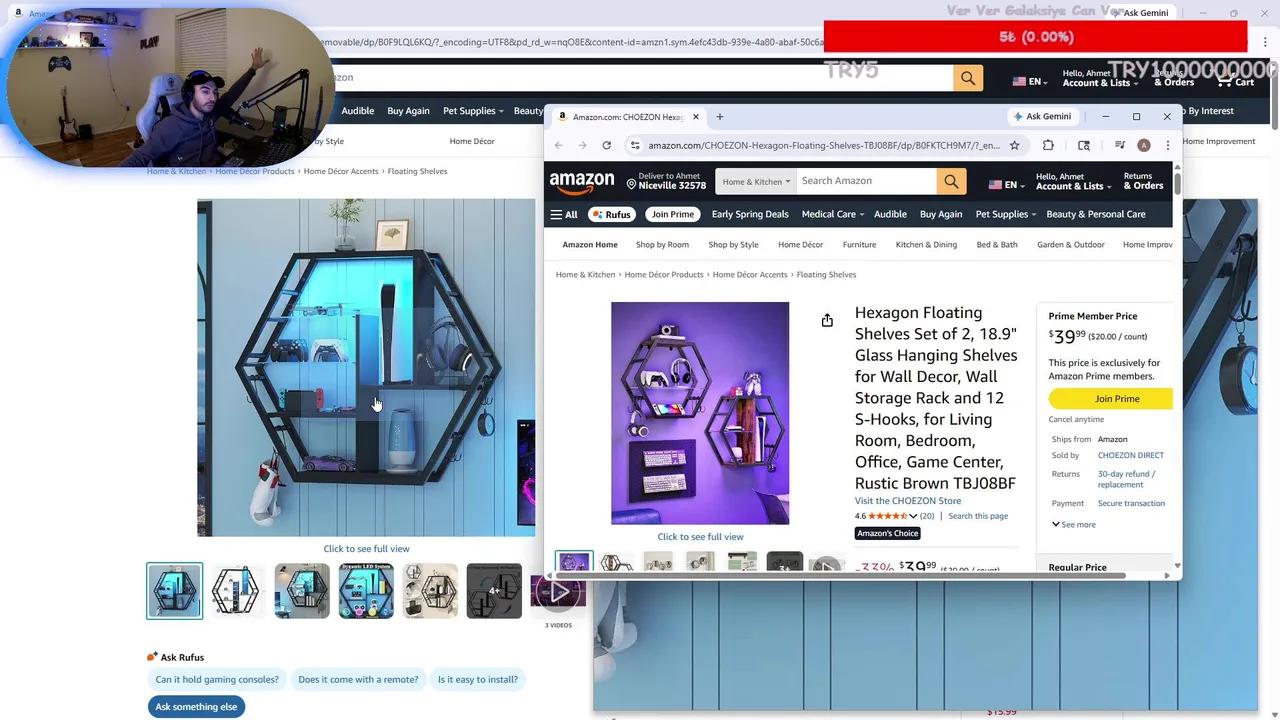The width and height of the screenshot is (1280, 720).
Task: Ask Rufus: Does it come with a remote?
Action: coord(358,679)
